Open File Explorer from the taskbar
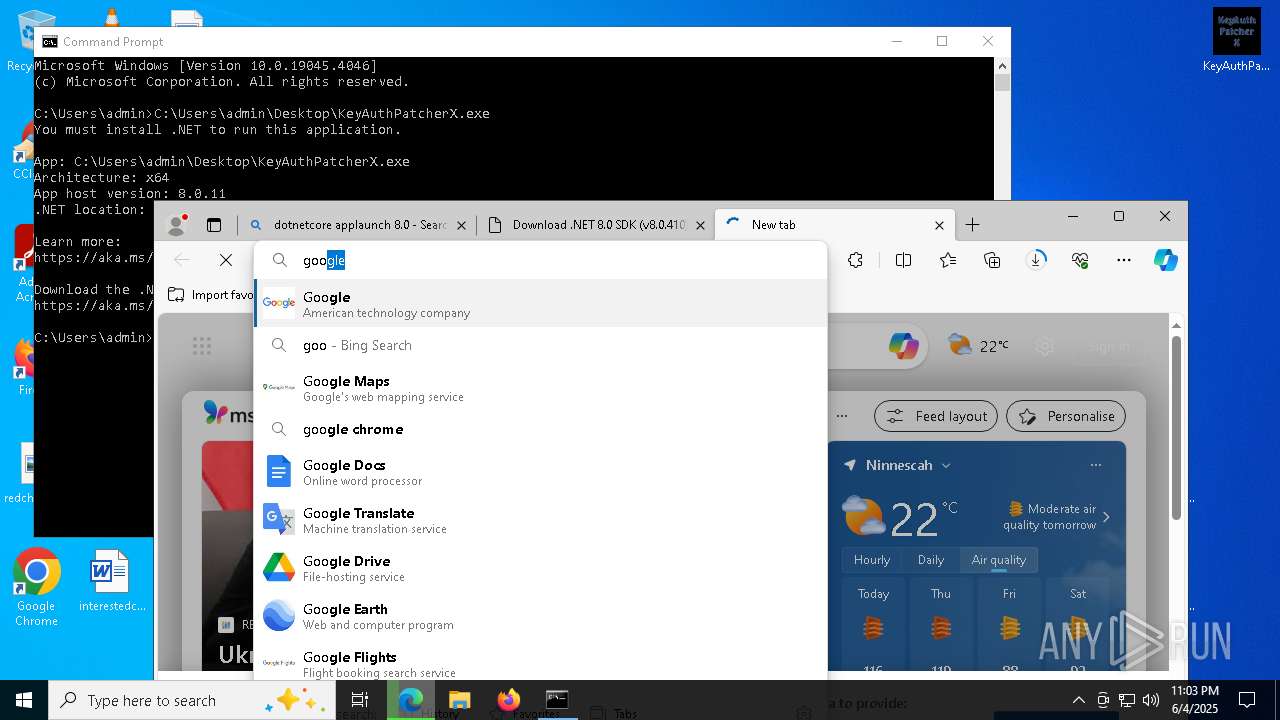Image resolution: width=1280 pixels, height=720 pixels. coord(459,700)
